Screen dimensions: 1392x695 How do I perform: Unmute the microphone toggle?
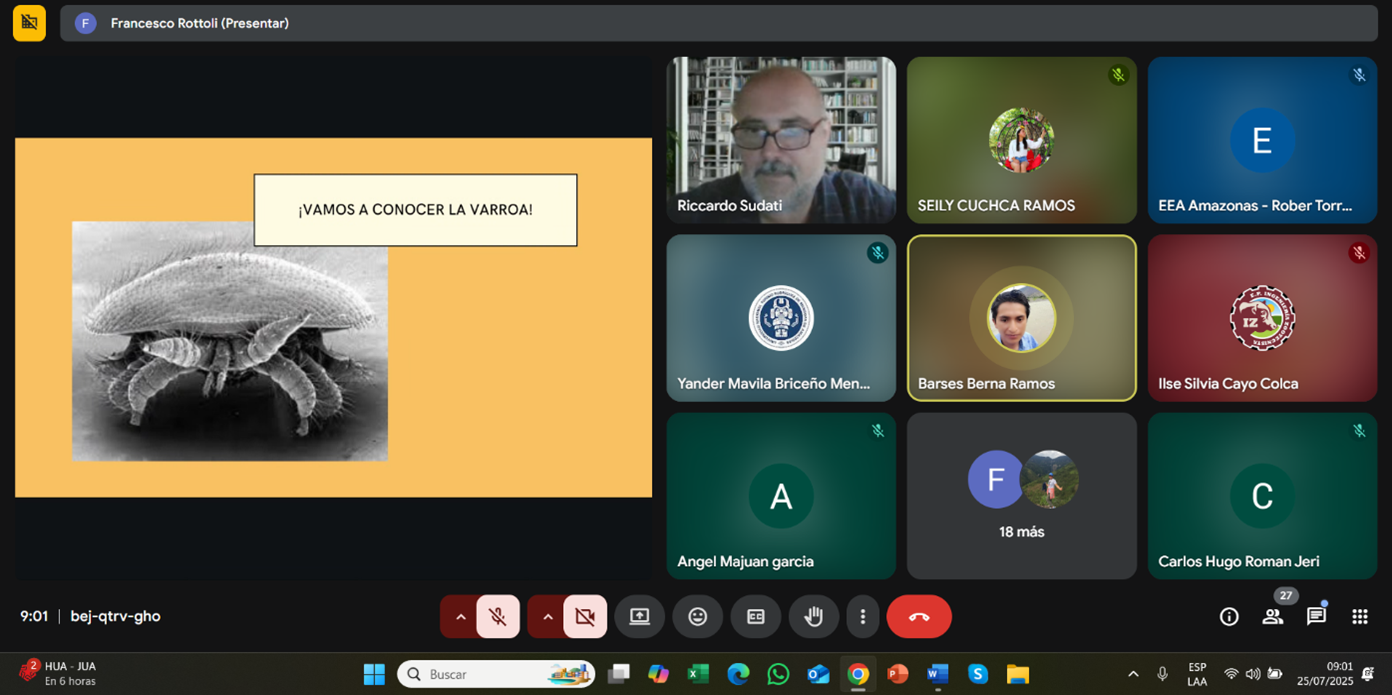coord(497,617)
